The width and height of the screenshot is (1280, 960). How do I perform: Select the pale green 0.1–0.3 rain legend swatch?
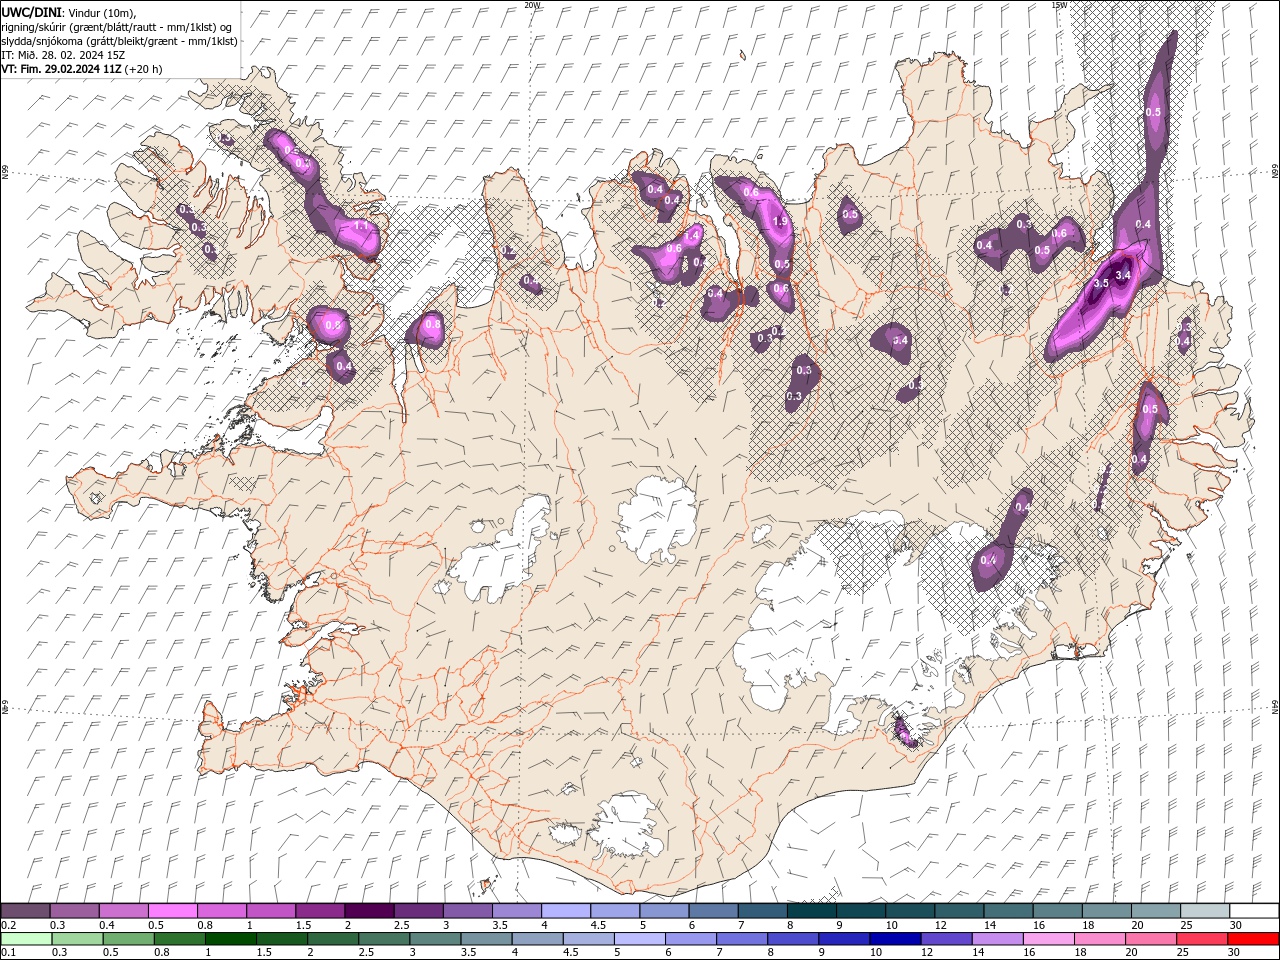(26, 939)
